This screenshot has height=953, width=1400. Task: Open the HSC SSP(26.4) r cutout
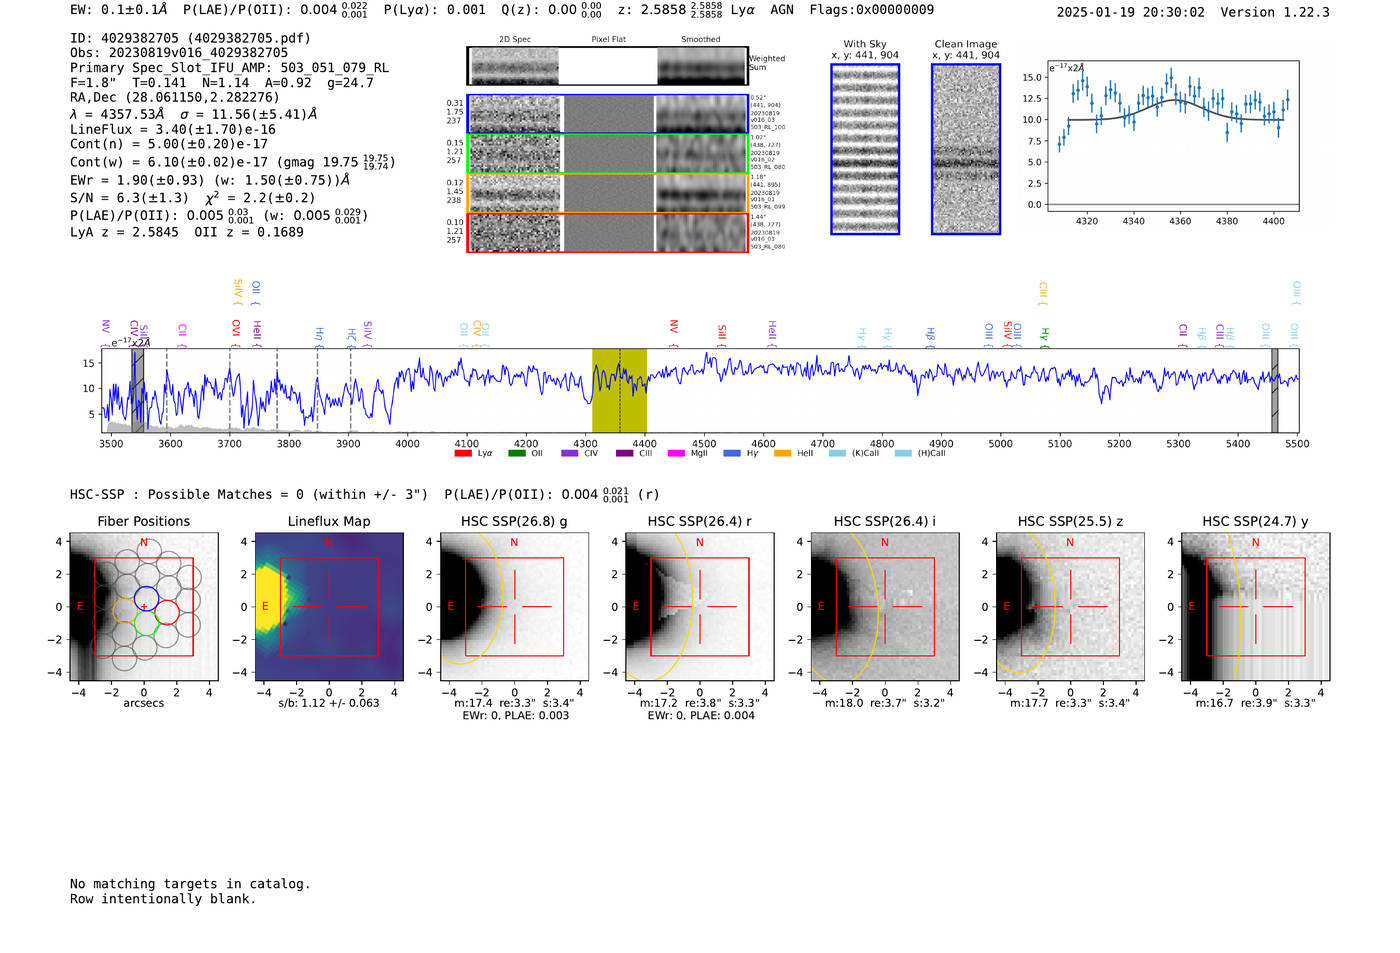point(699,607)
